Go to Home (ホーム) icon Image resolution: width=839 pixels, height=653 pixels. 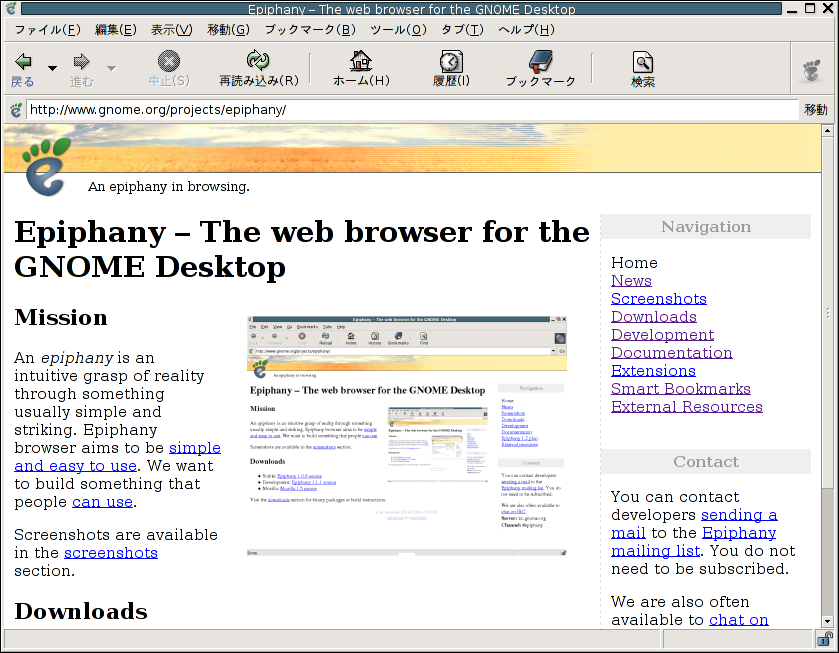tap(361, 60)
